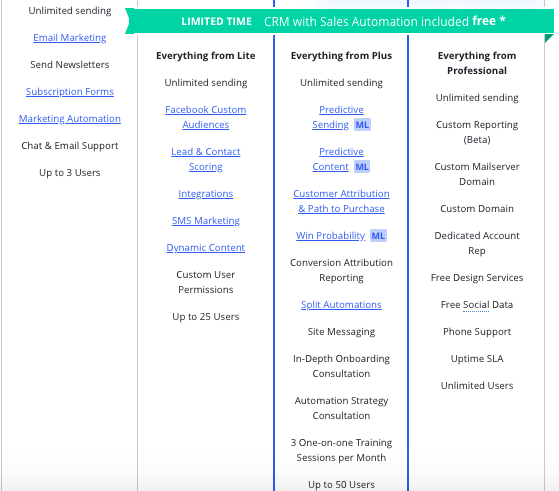Open the Lead & Contact Scoring link
This screenshot has width=559, height=491.
click(x=206, y=159)
